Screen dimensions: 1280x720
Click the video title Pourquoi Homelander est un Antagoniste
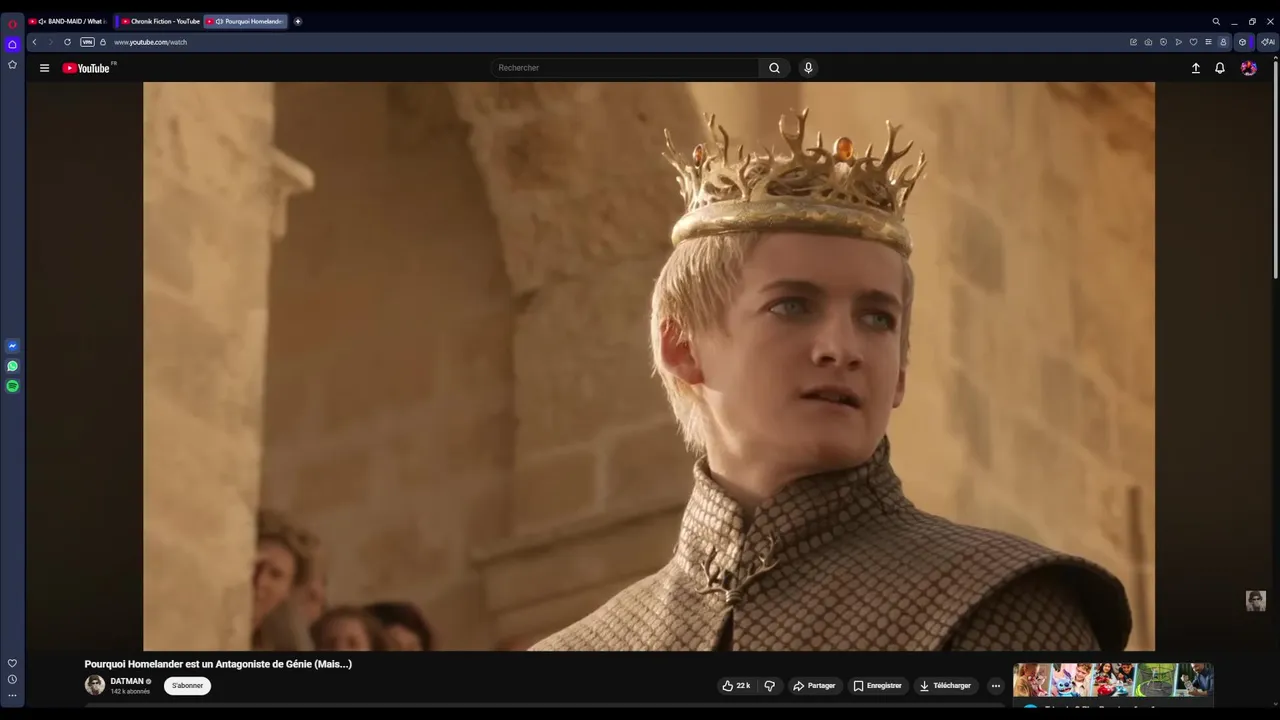coord(218,664)
